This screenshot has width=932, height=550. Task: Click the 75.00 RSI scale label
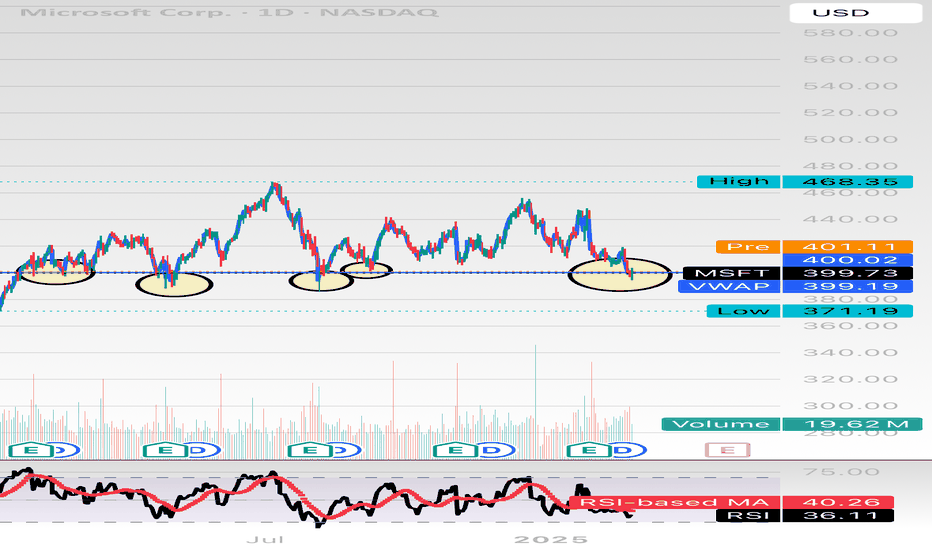coord(841,472)
